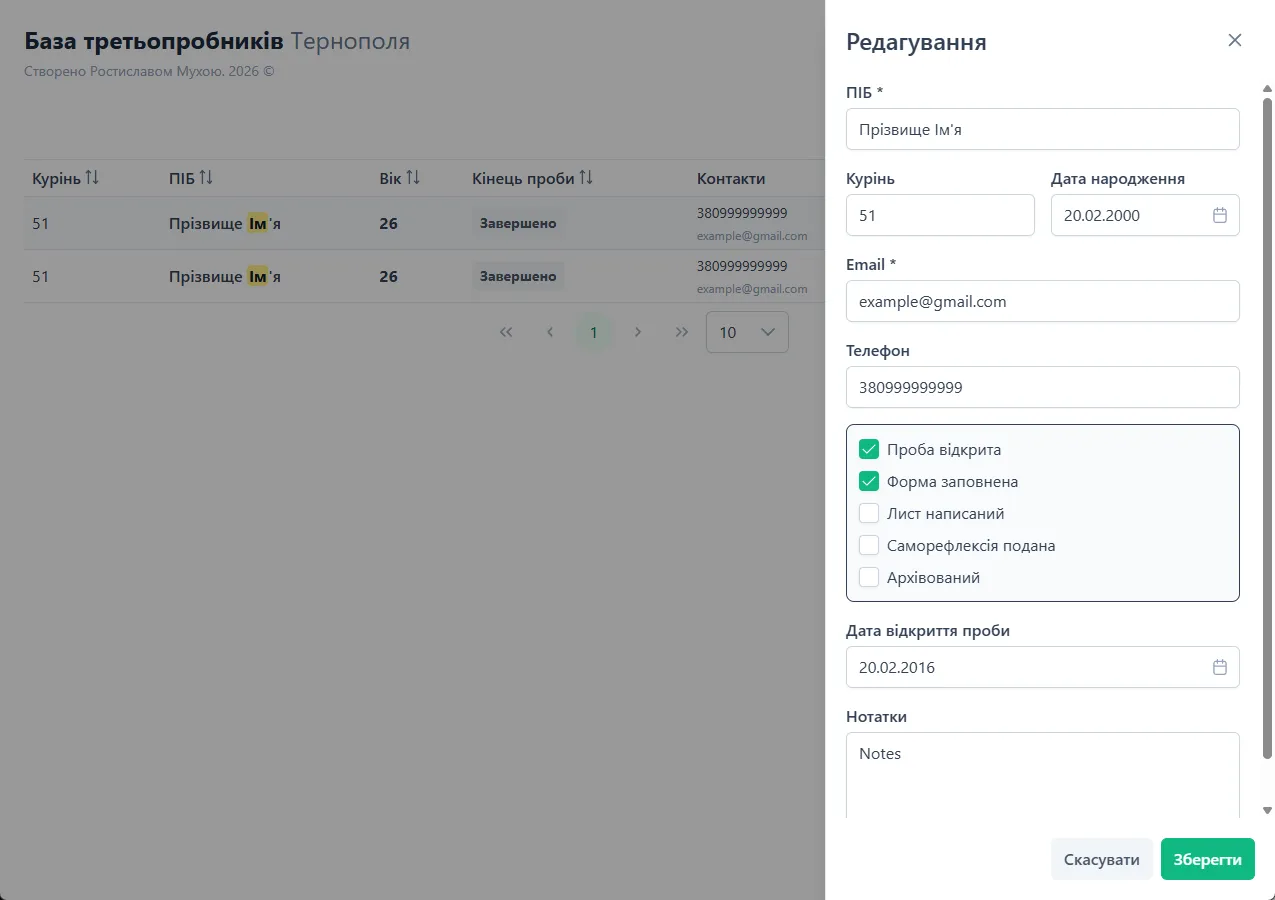Uncheck the Проба відкрита checkbox
The height and width of the screenshot is (900, 1275).
pos(869,449)
